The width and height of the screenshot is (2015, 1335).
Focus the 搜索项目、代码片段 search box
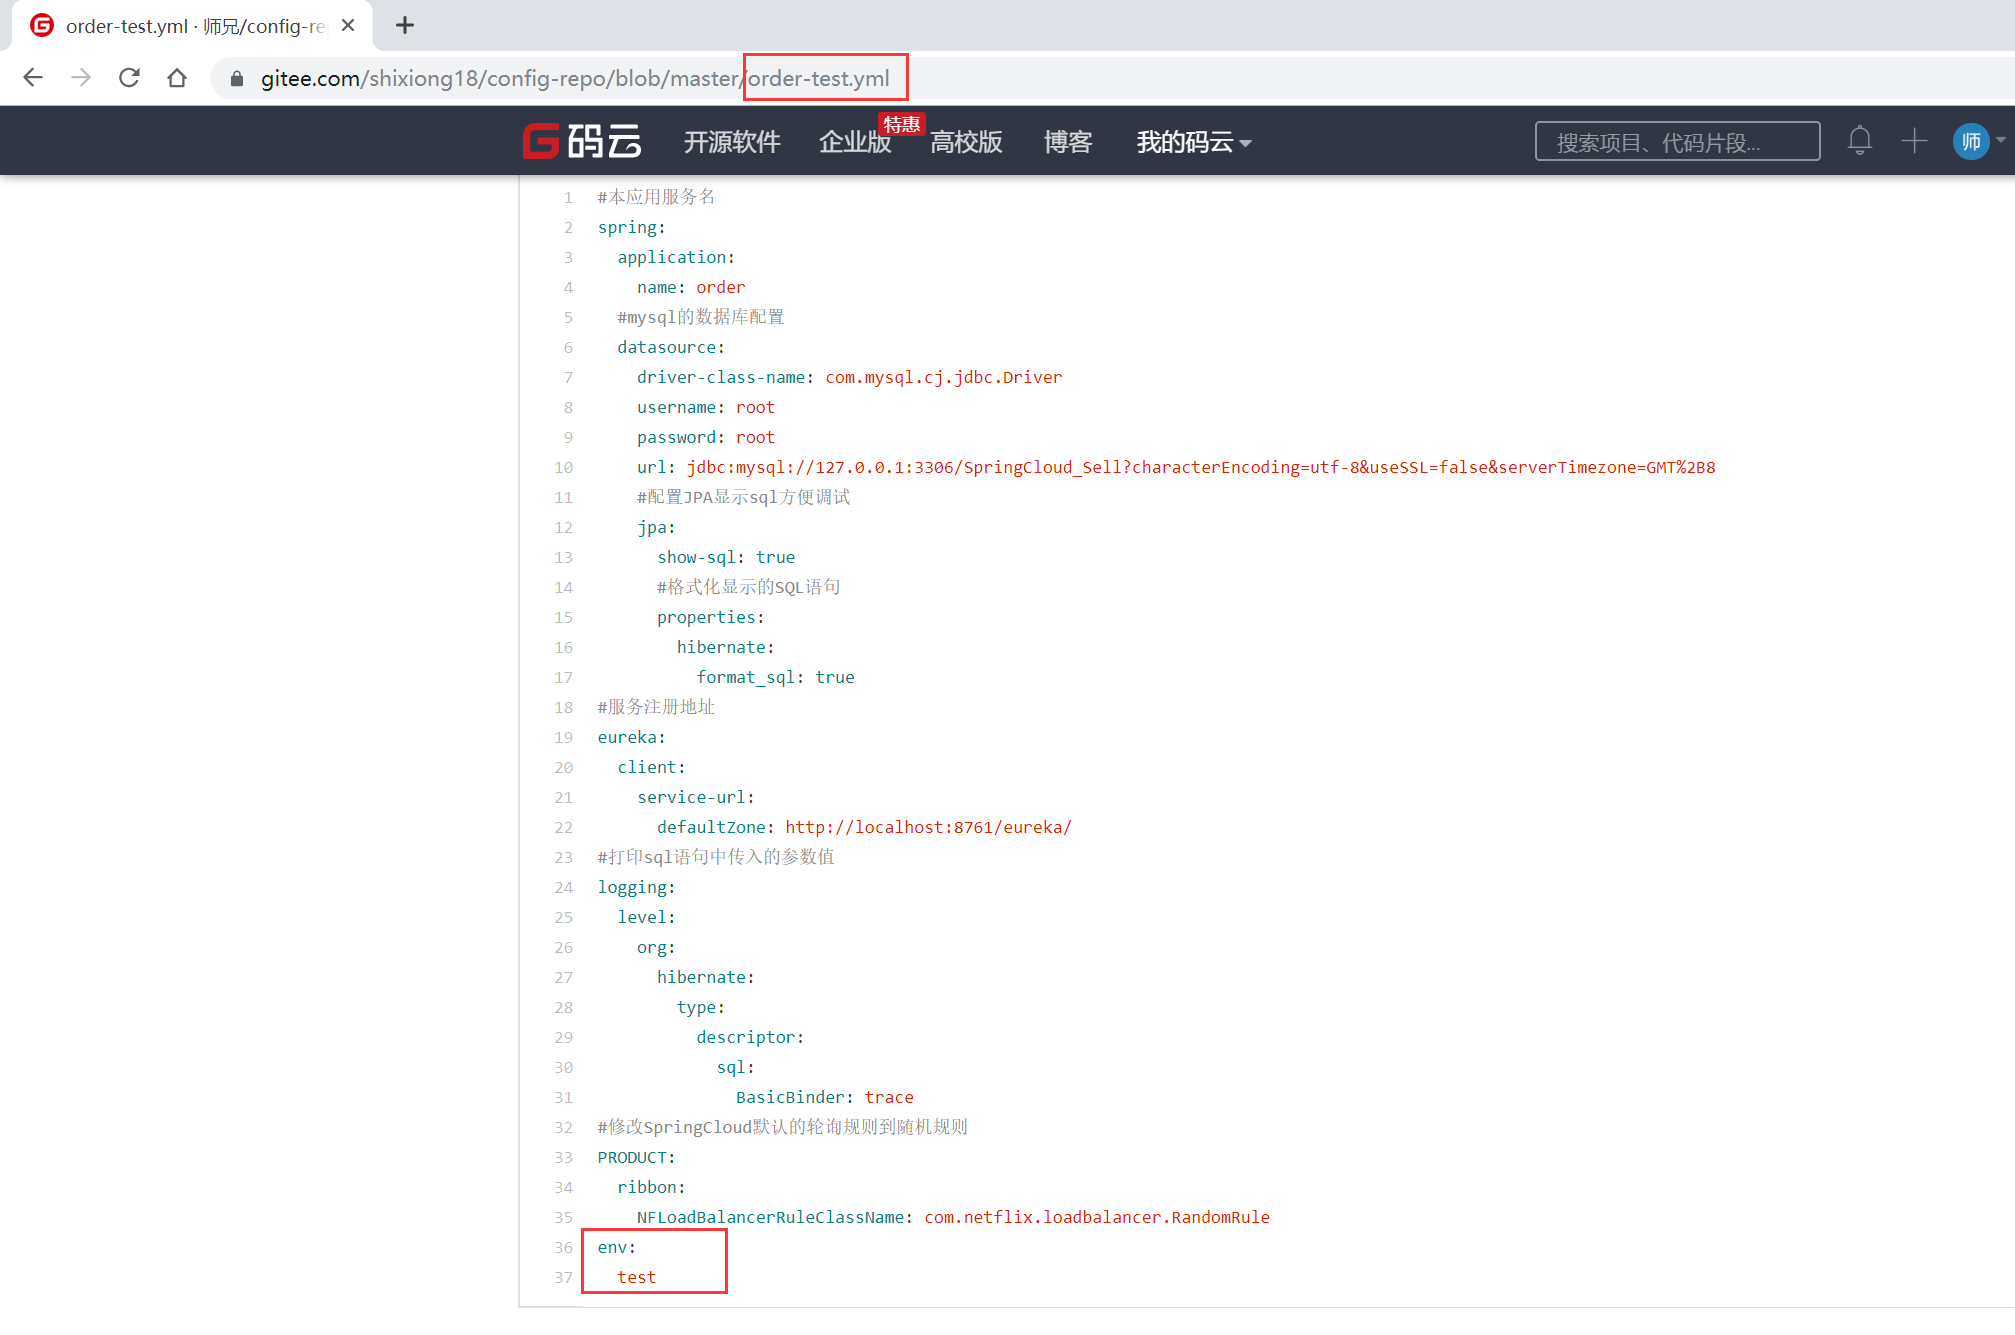1677,142
